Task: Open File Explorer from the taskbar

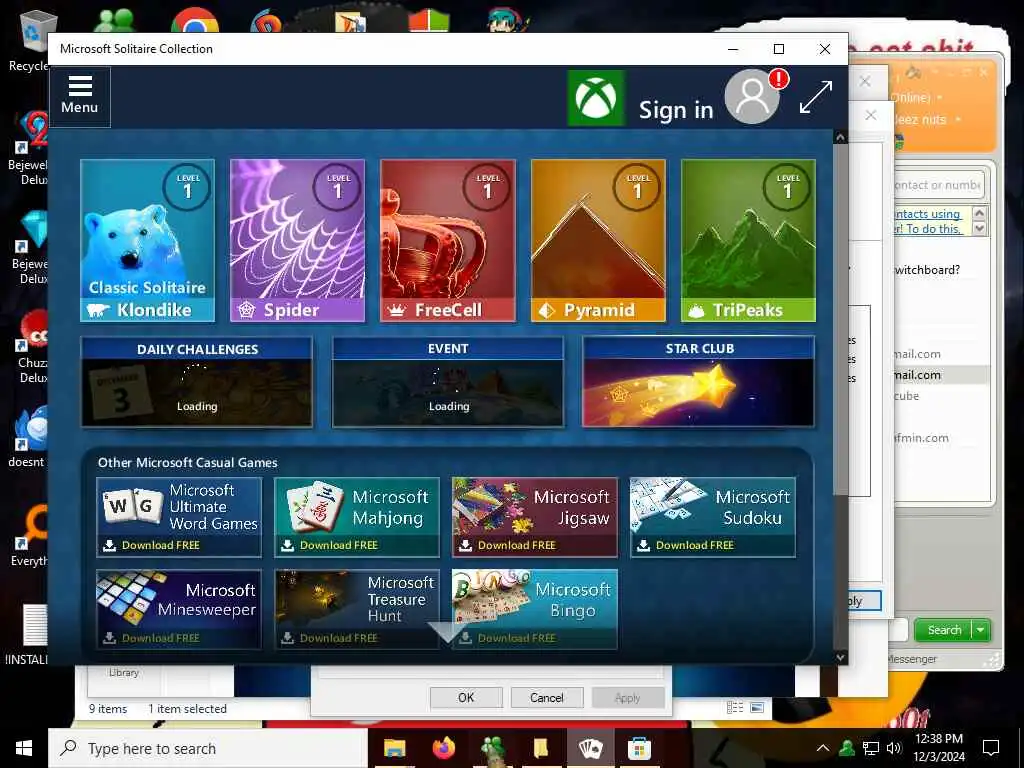Action: (x=394, y=748)
